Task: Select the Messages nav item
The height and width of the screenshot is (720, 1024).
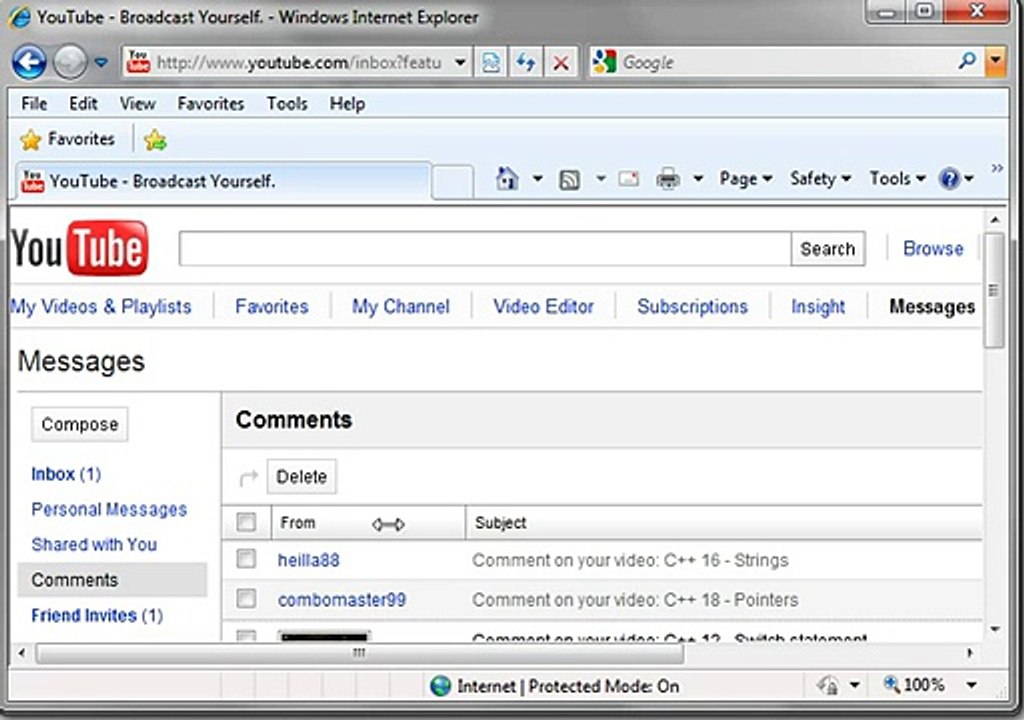Action: point(932,306)
